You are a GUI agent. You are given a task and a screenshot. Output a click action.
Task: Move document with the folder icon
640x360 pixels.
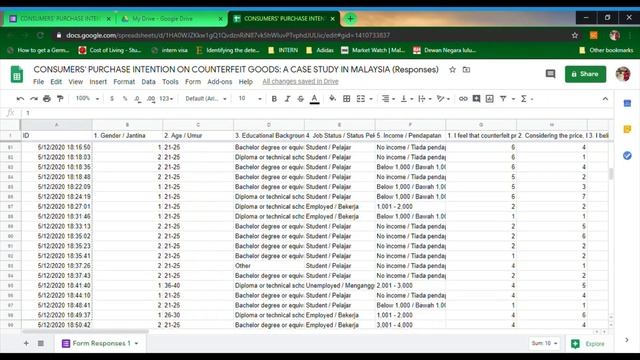[x=466, y=70]
